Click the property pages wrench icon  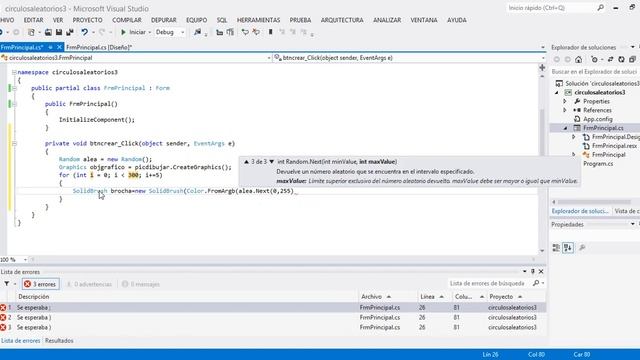(582, 248)
